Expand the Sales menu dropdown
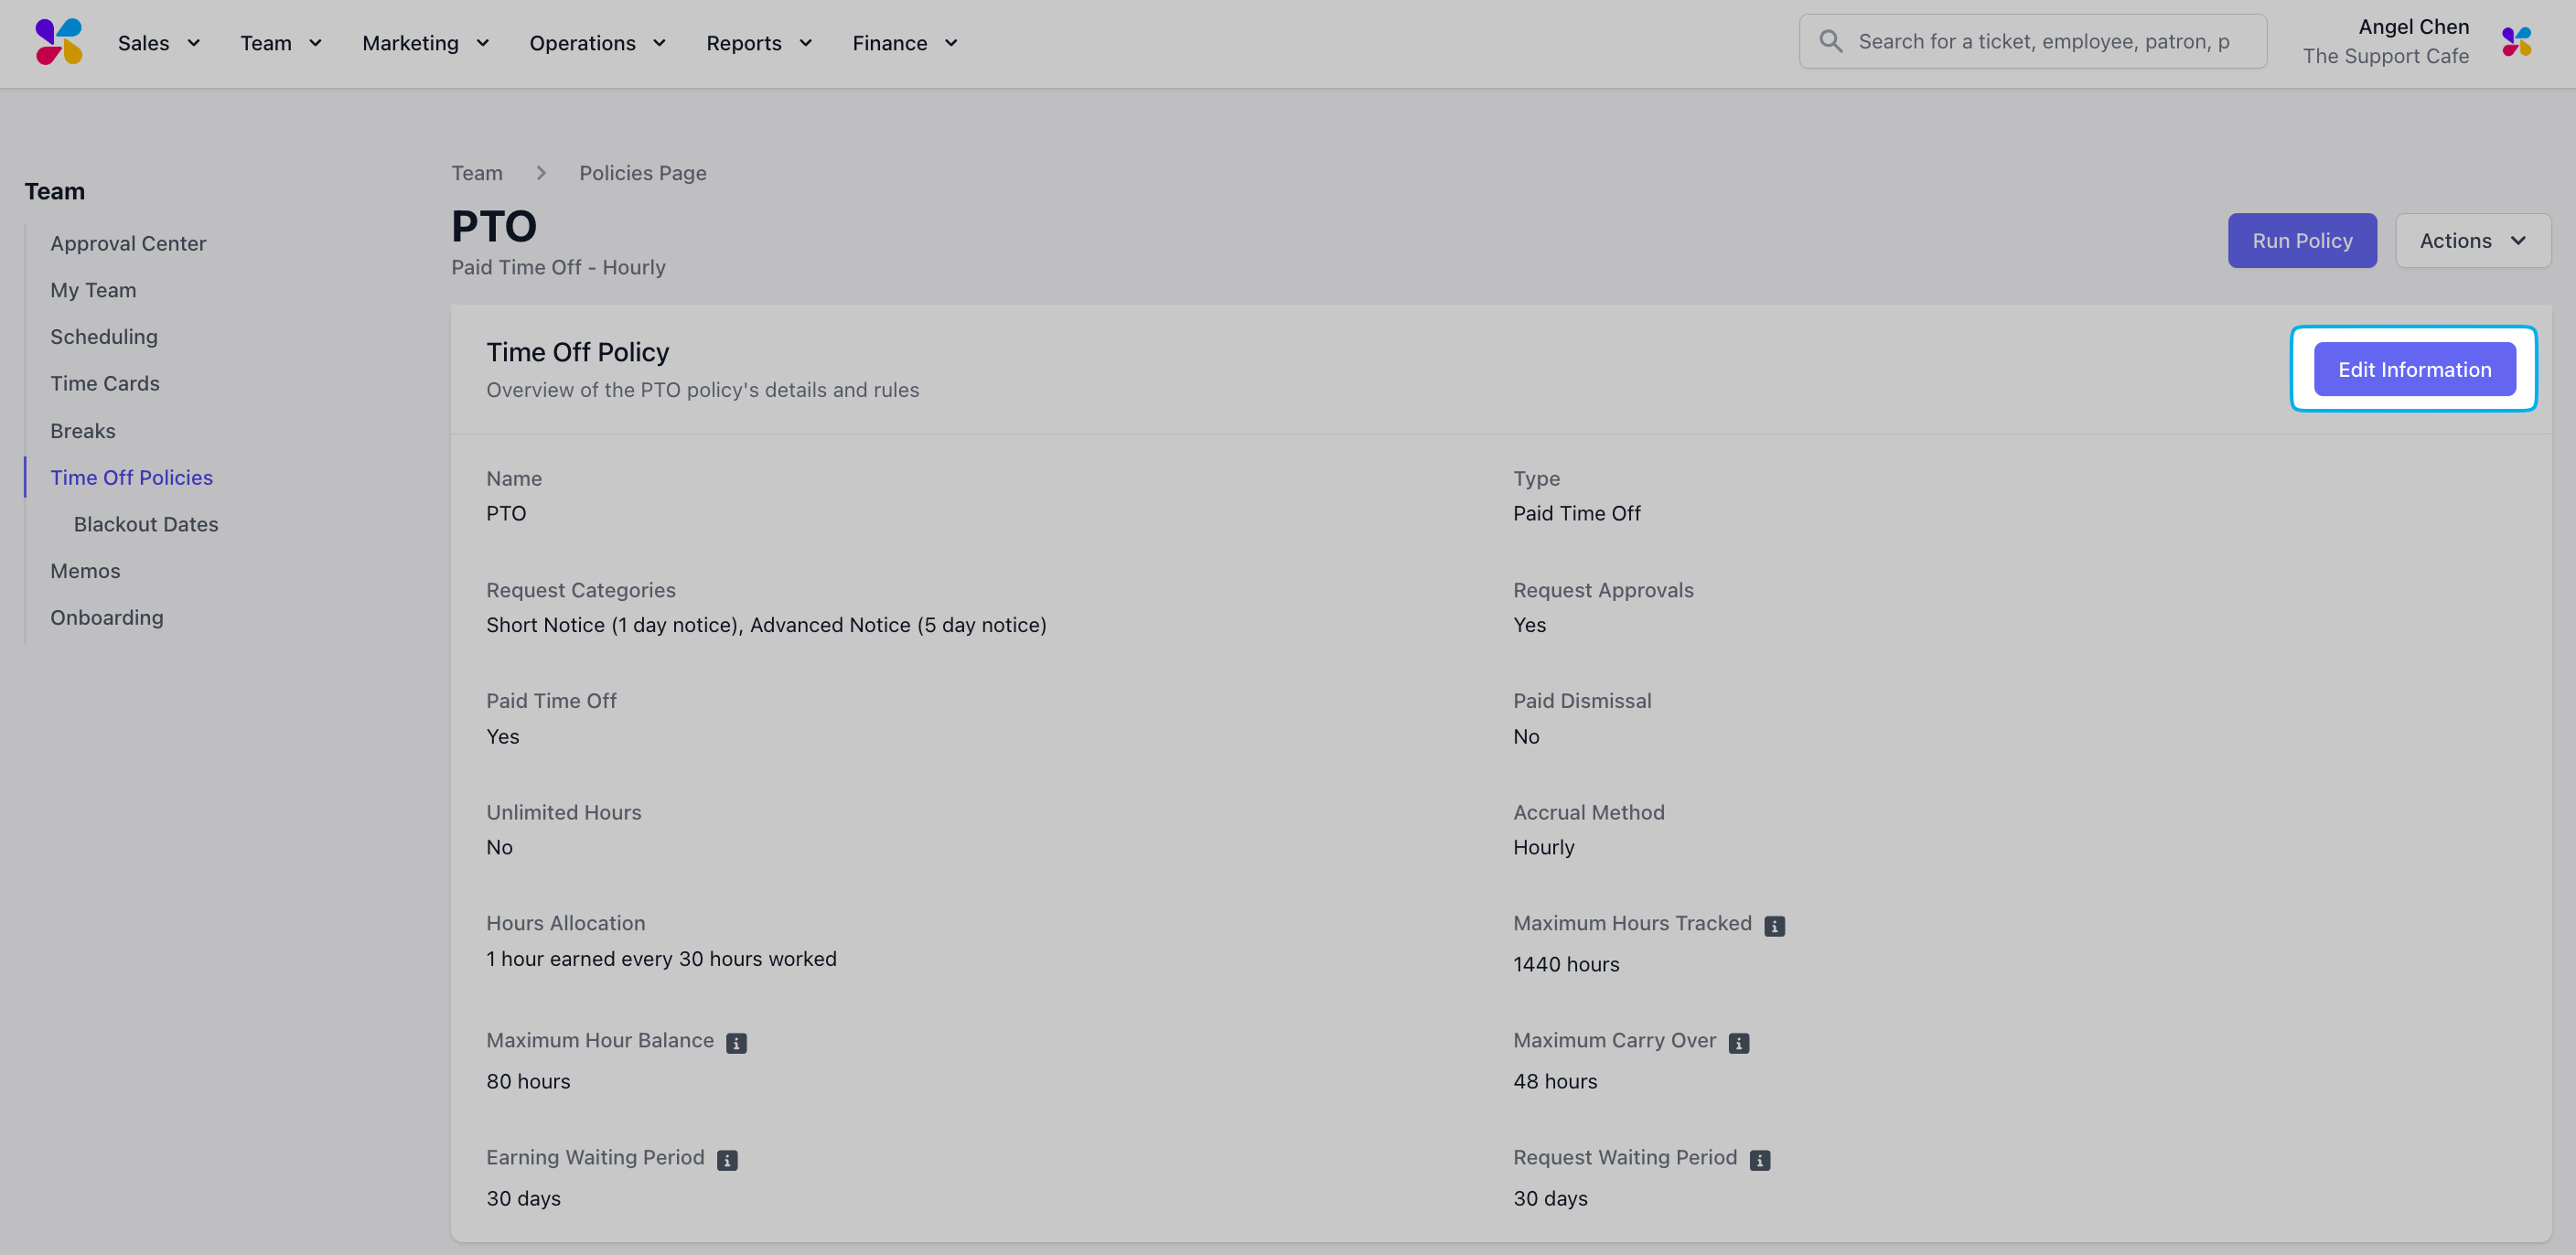Screen dimensions: 2576x1255 159,43
